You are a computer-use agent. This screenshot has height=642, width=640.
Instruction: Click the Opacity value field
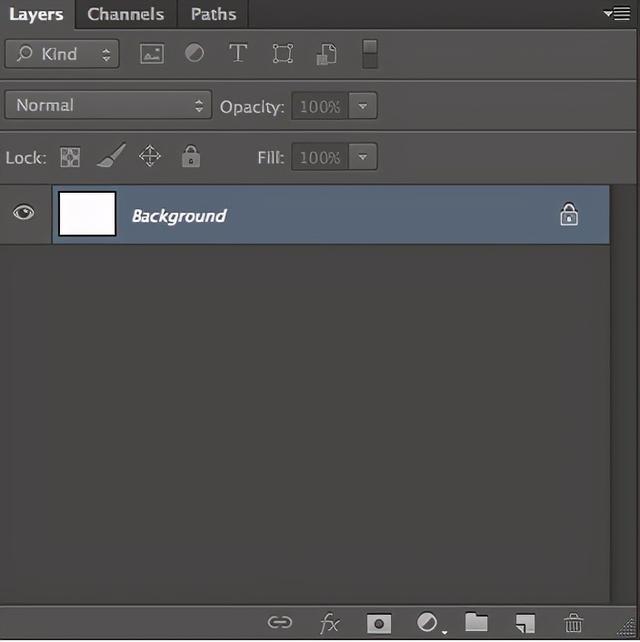[x=320, y=106]
